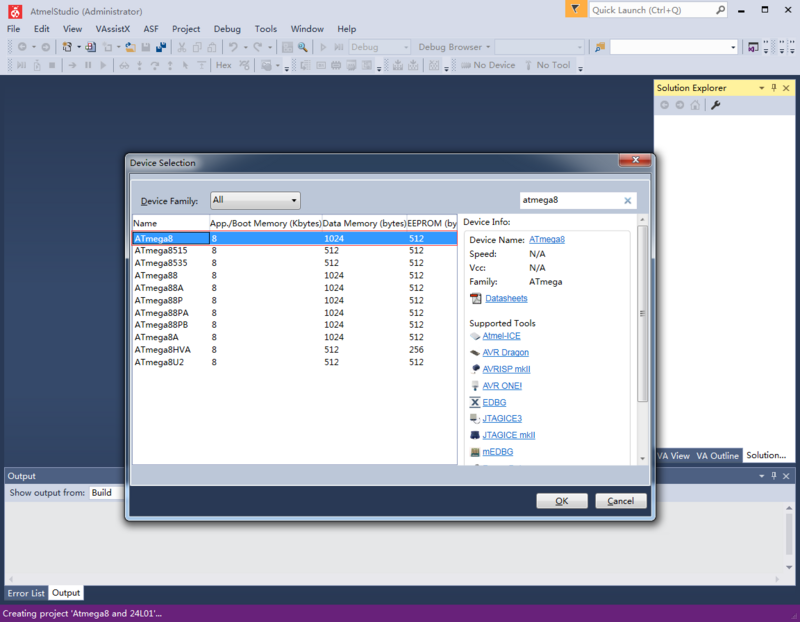Image resolution: width=800 pixels, height=622 pixels.
Task: Click the EDBG tool icon
Action: [x=475, y=402]
